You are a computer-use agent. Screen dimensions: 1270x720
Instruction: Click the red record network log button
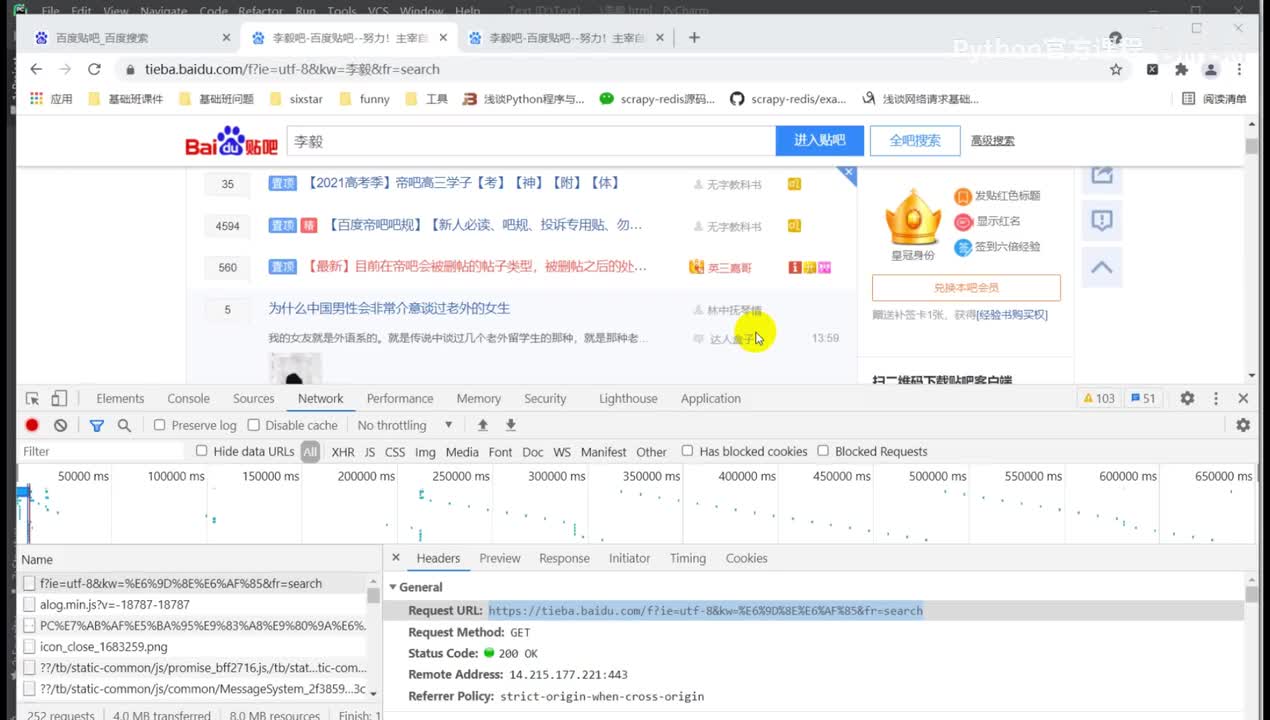coord(32,425)
